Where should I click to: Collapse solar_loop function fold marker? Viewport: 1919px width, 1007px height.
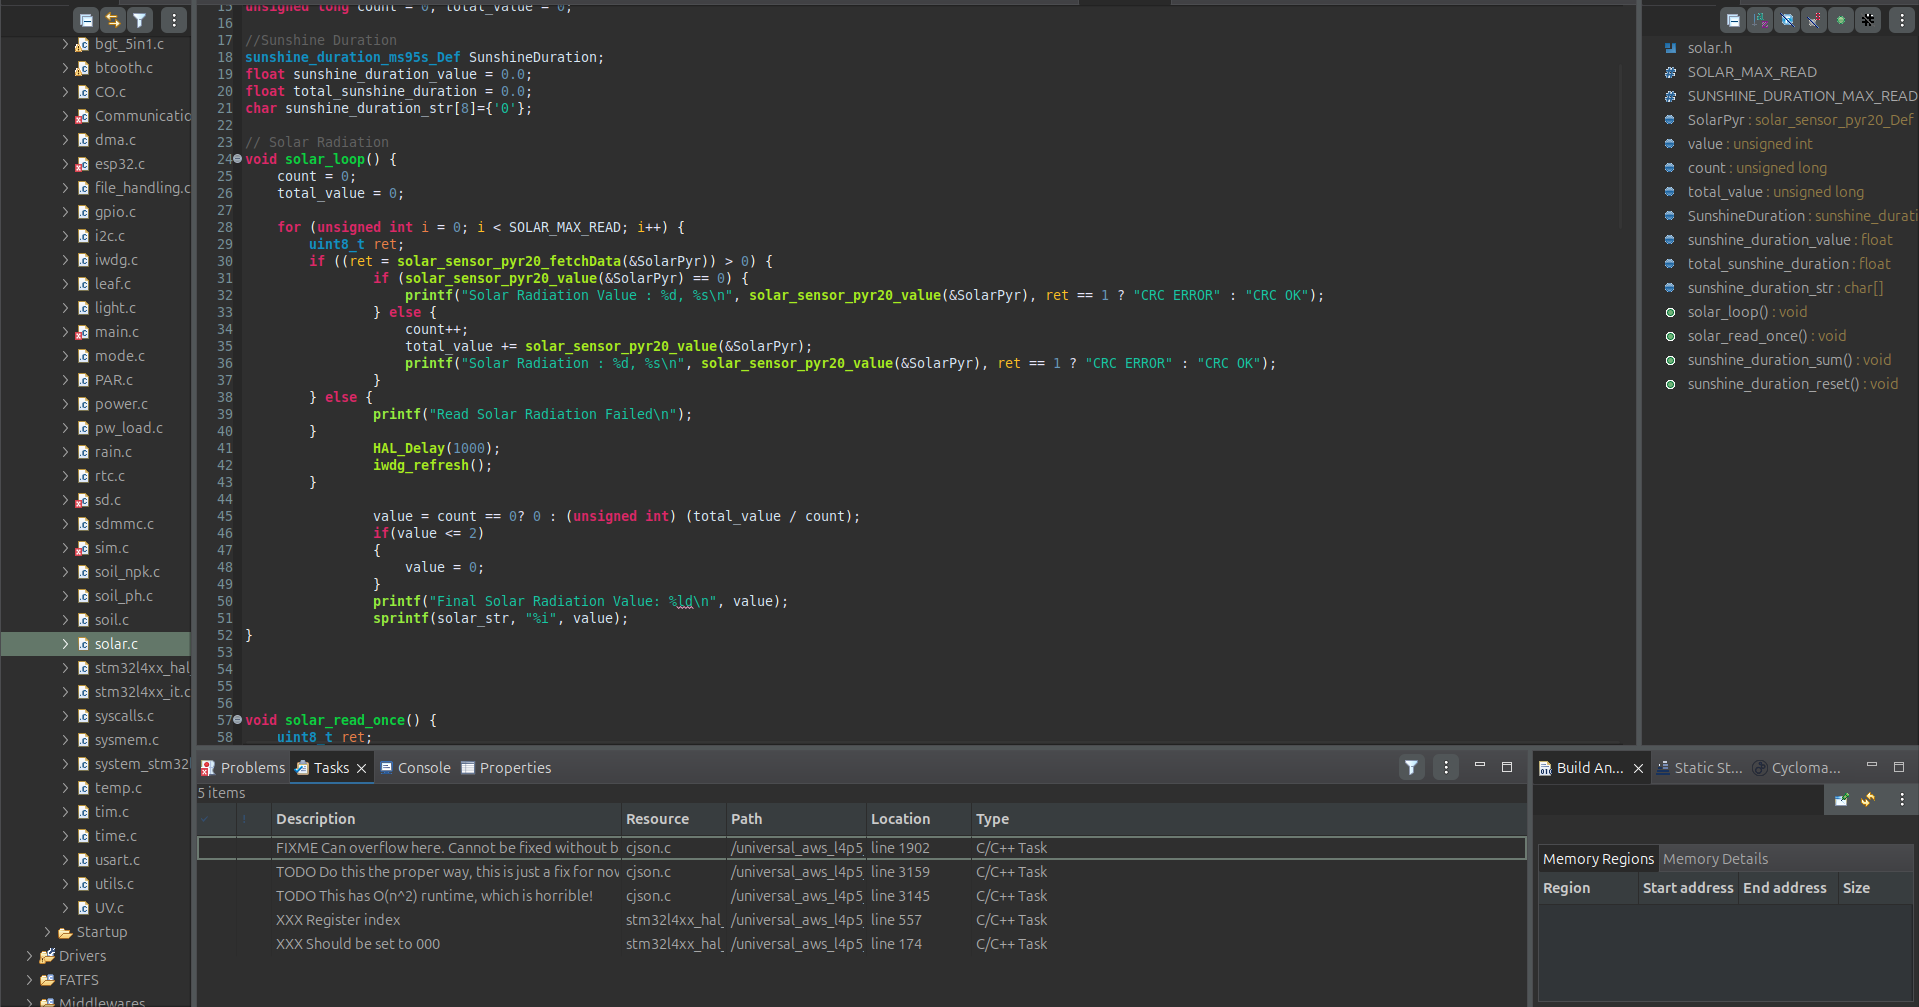(238, 159)
